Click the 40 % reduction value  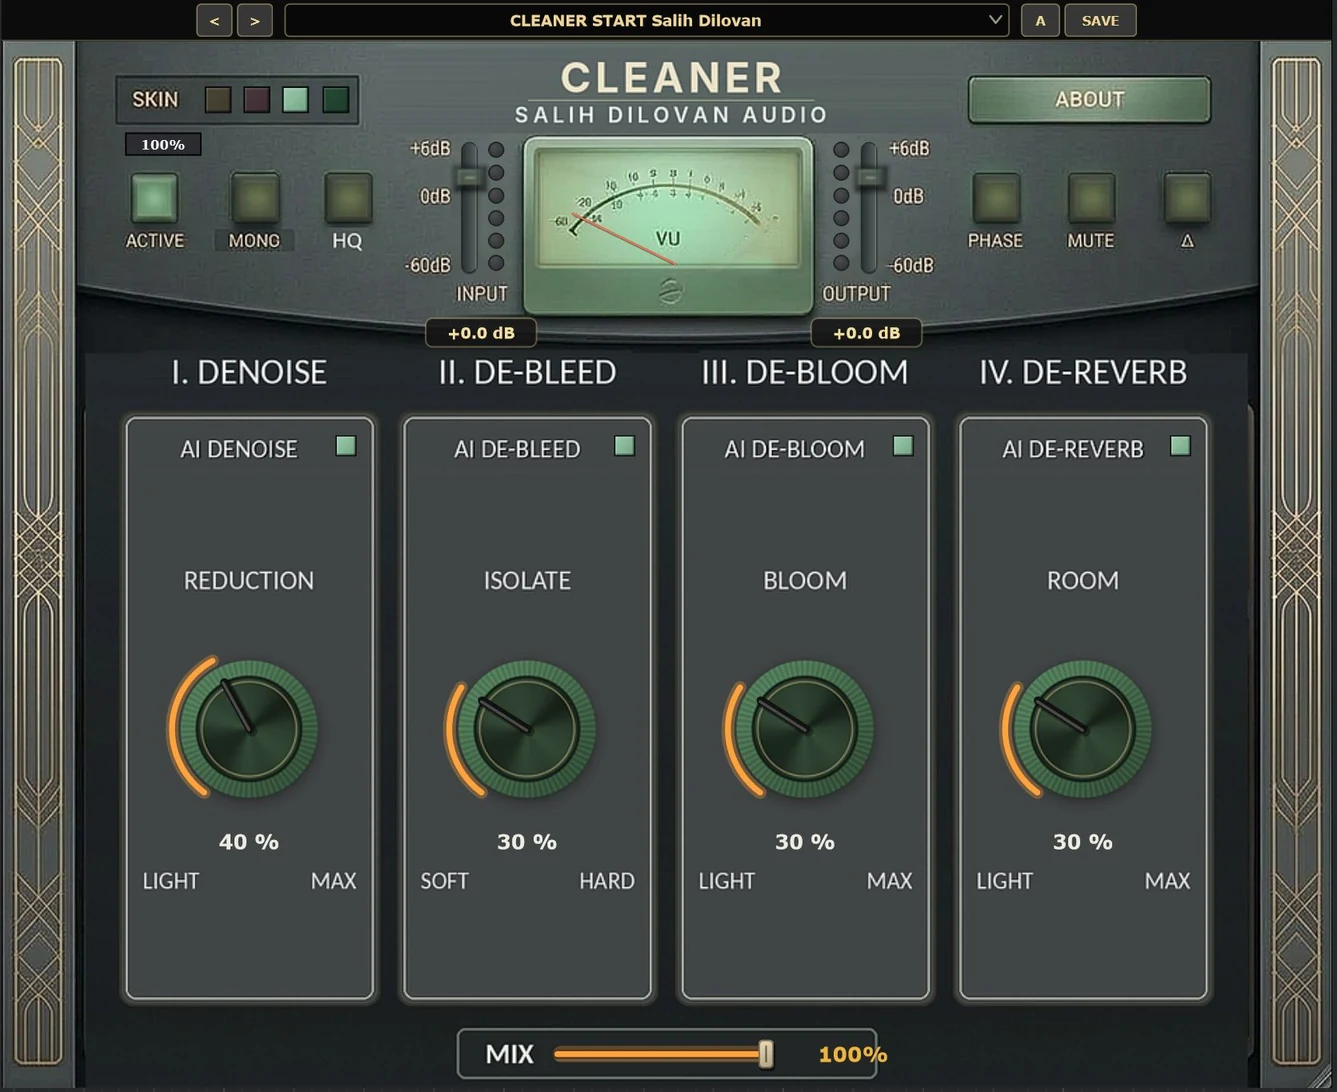tap(249, 842)
